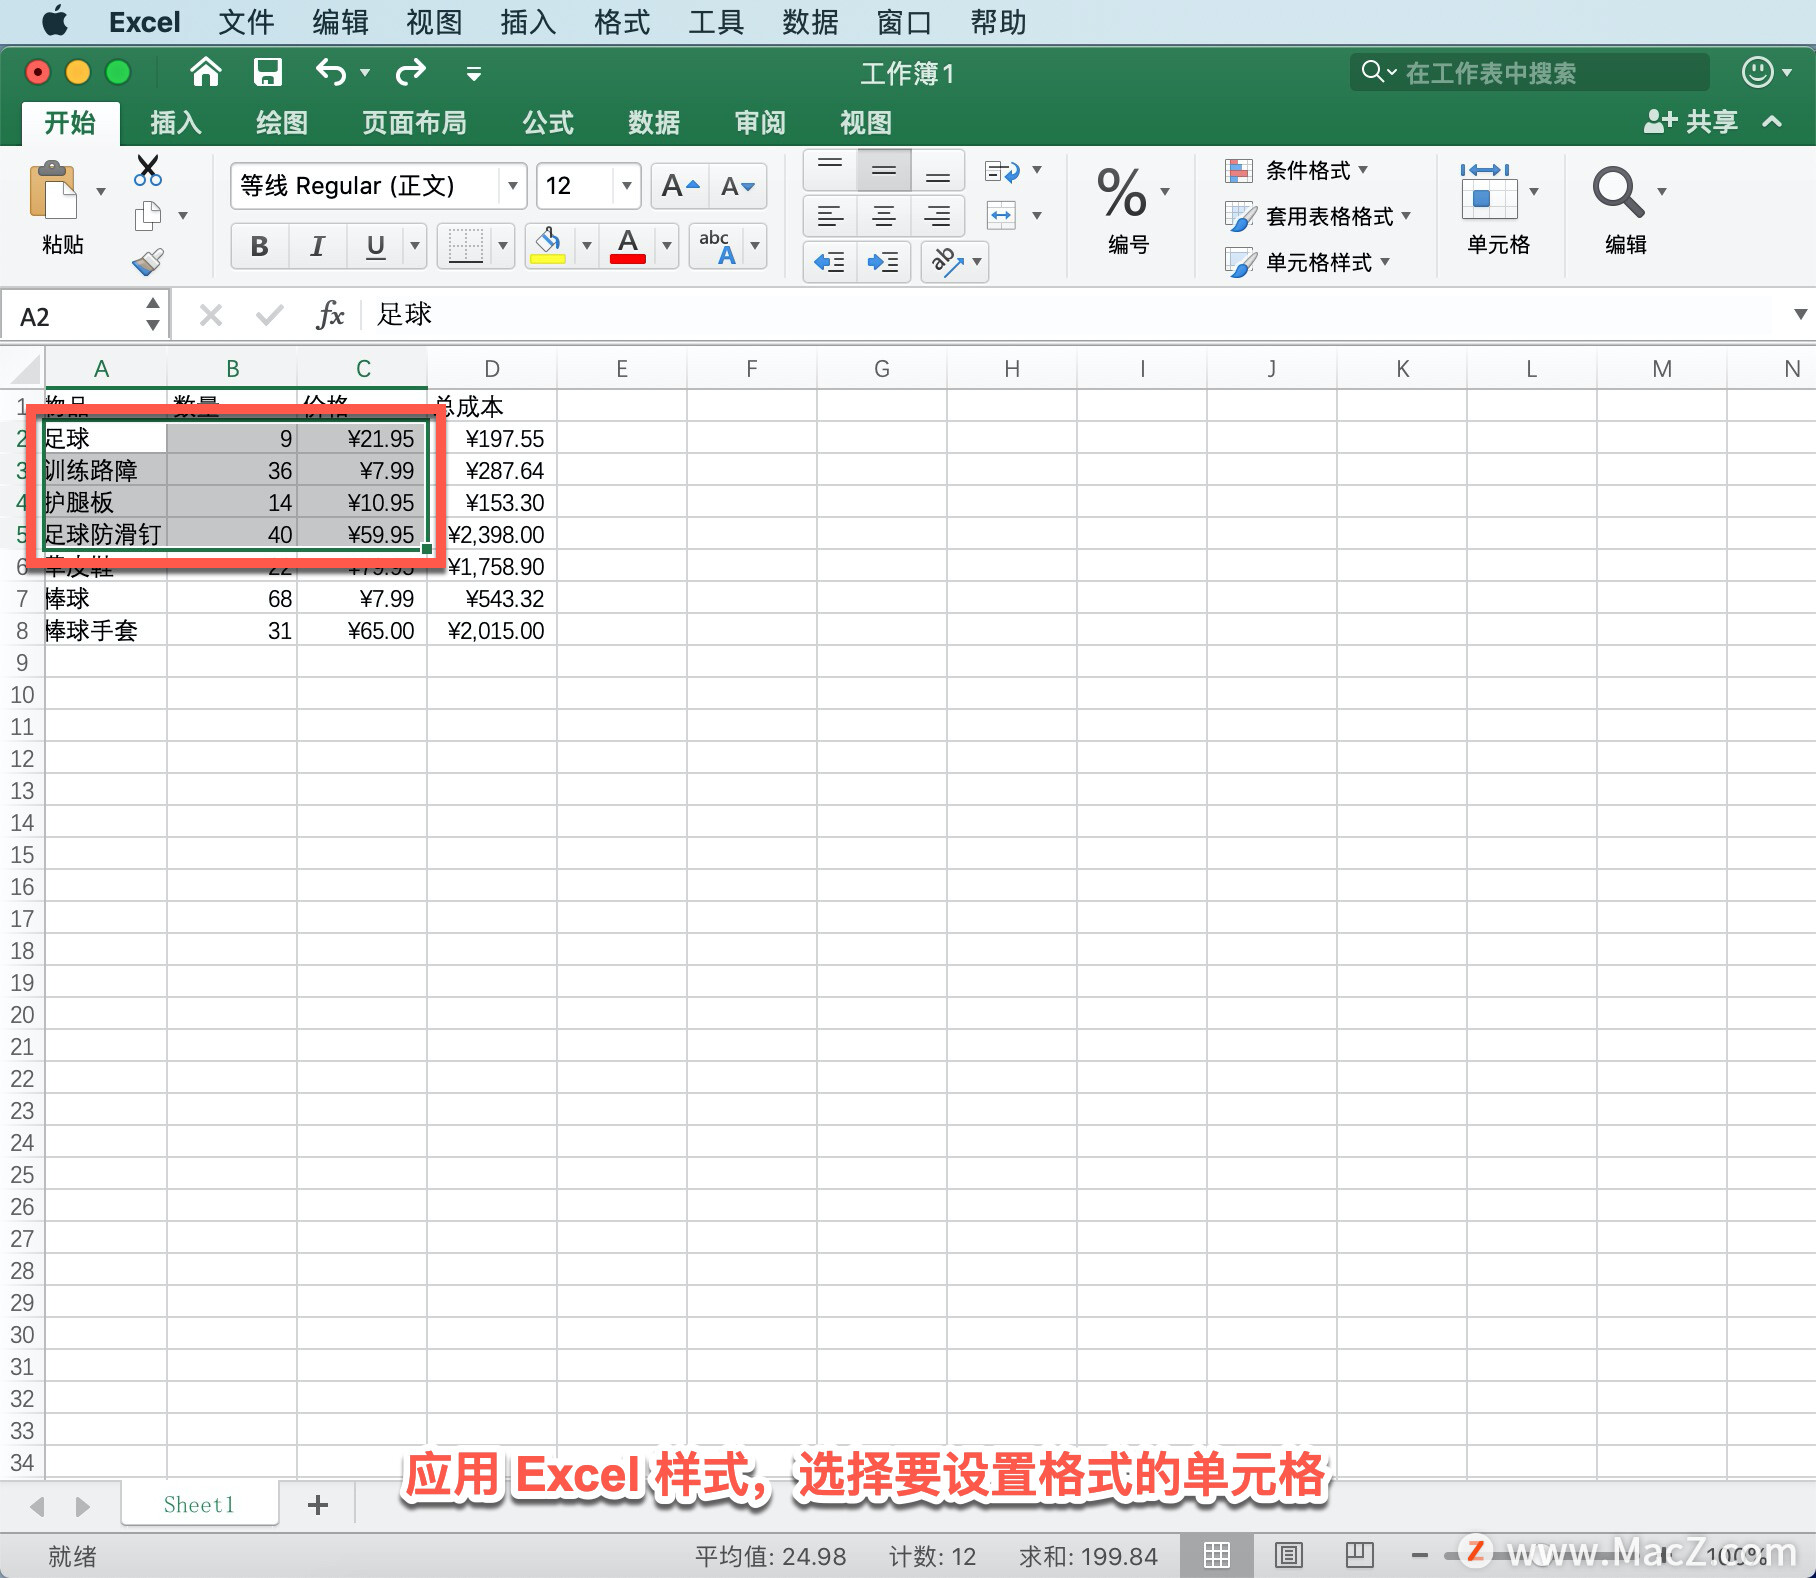The height and width of the screenshot is (1578, 1816).
Task: Align text to bottom of cell
Action: click(938, 171)
